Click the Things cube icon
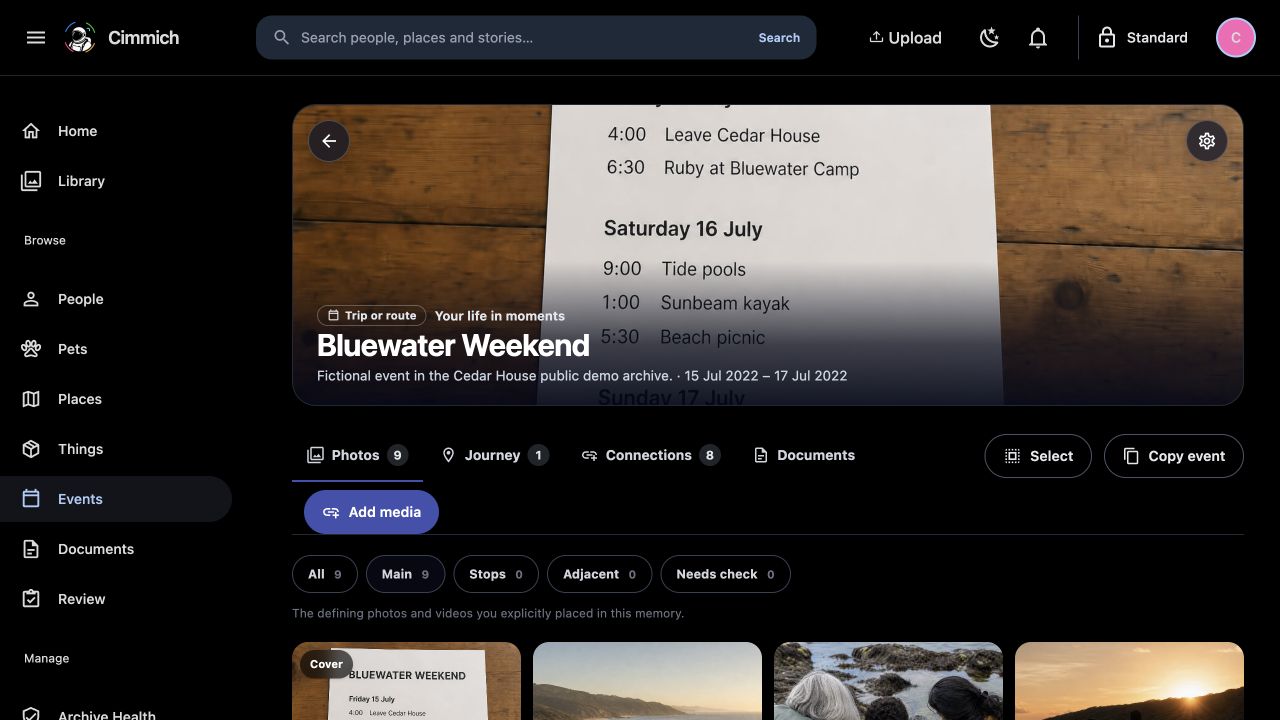 [x=31, y=449]
